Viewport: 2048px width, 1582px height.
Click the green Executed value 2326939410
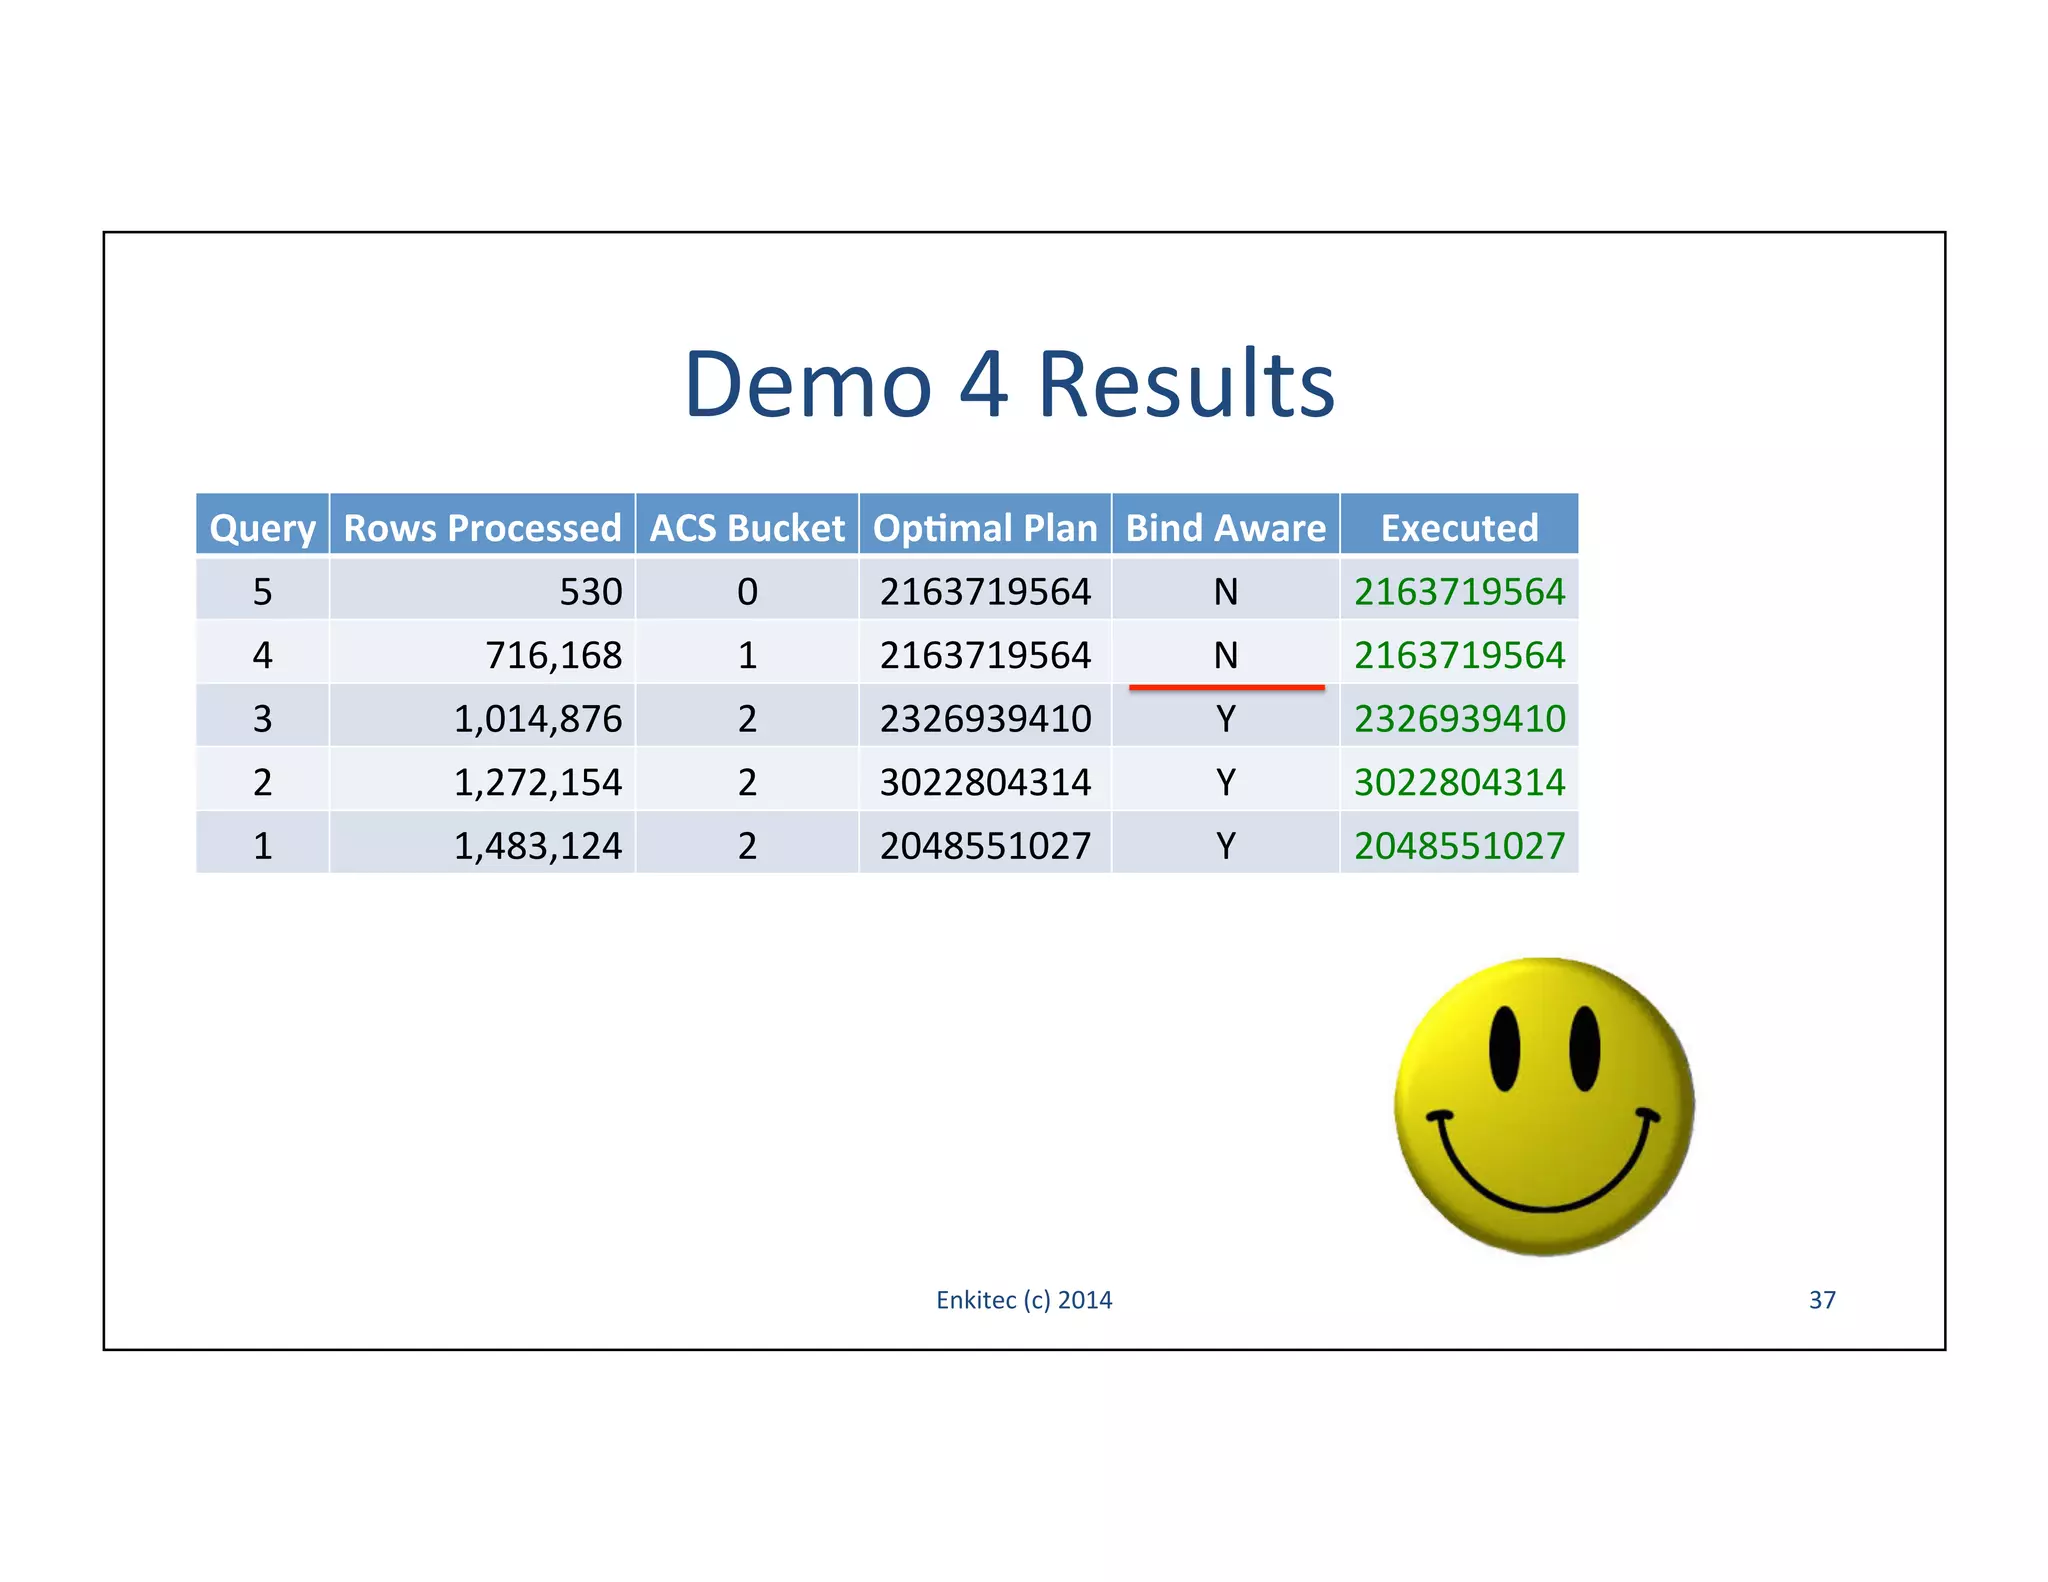click(x=1460, y=718)
